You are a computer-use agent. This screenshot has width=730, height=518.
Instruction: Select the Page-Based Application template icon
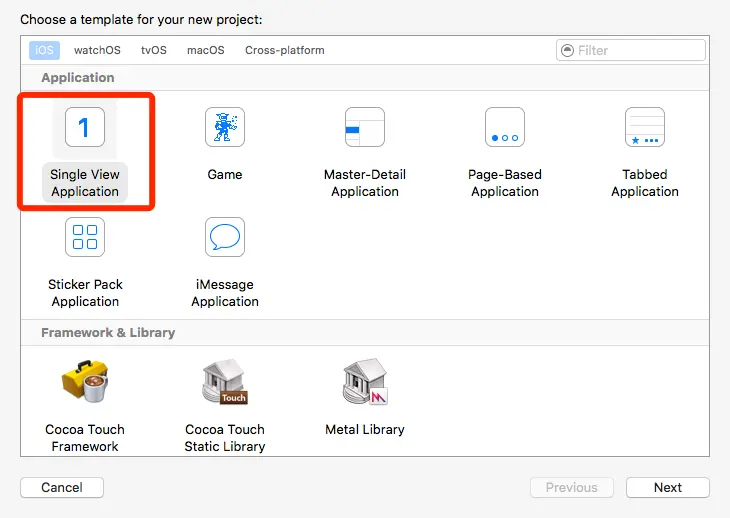click(505, 127)
